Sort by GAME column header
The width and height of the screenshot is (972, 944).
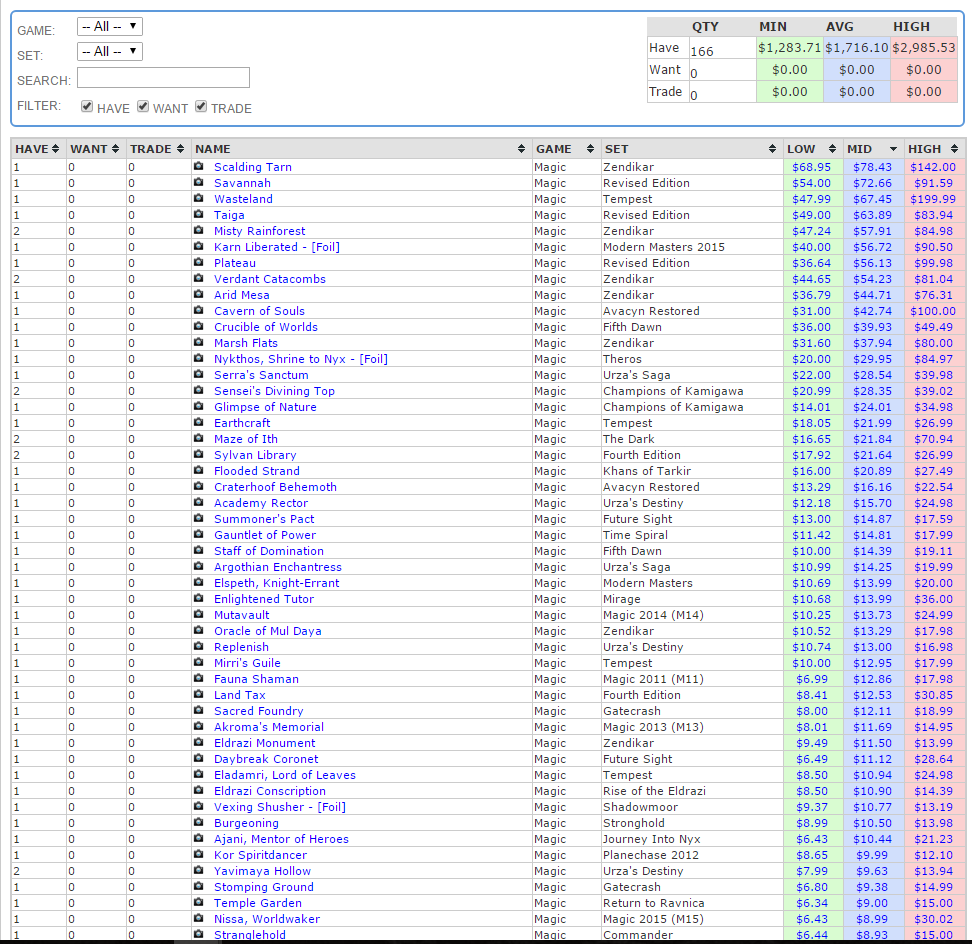[x=565, y=149]
